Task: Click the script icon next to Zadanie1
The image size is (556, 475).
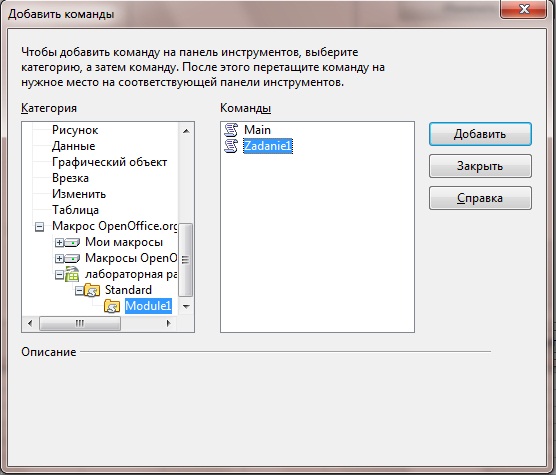Action: [231, 146]
